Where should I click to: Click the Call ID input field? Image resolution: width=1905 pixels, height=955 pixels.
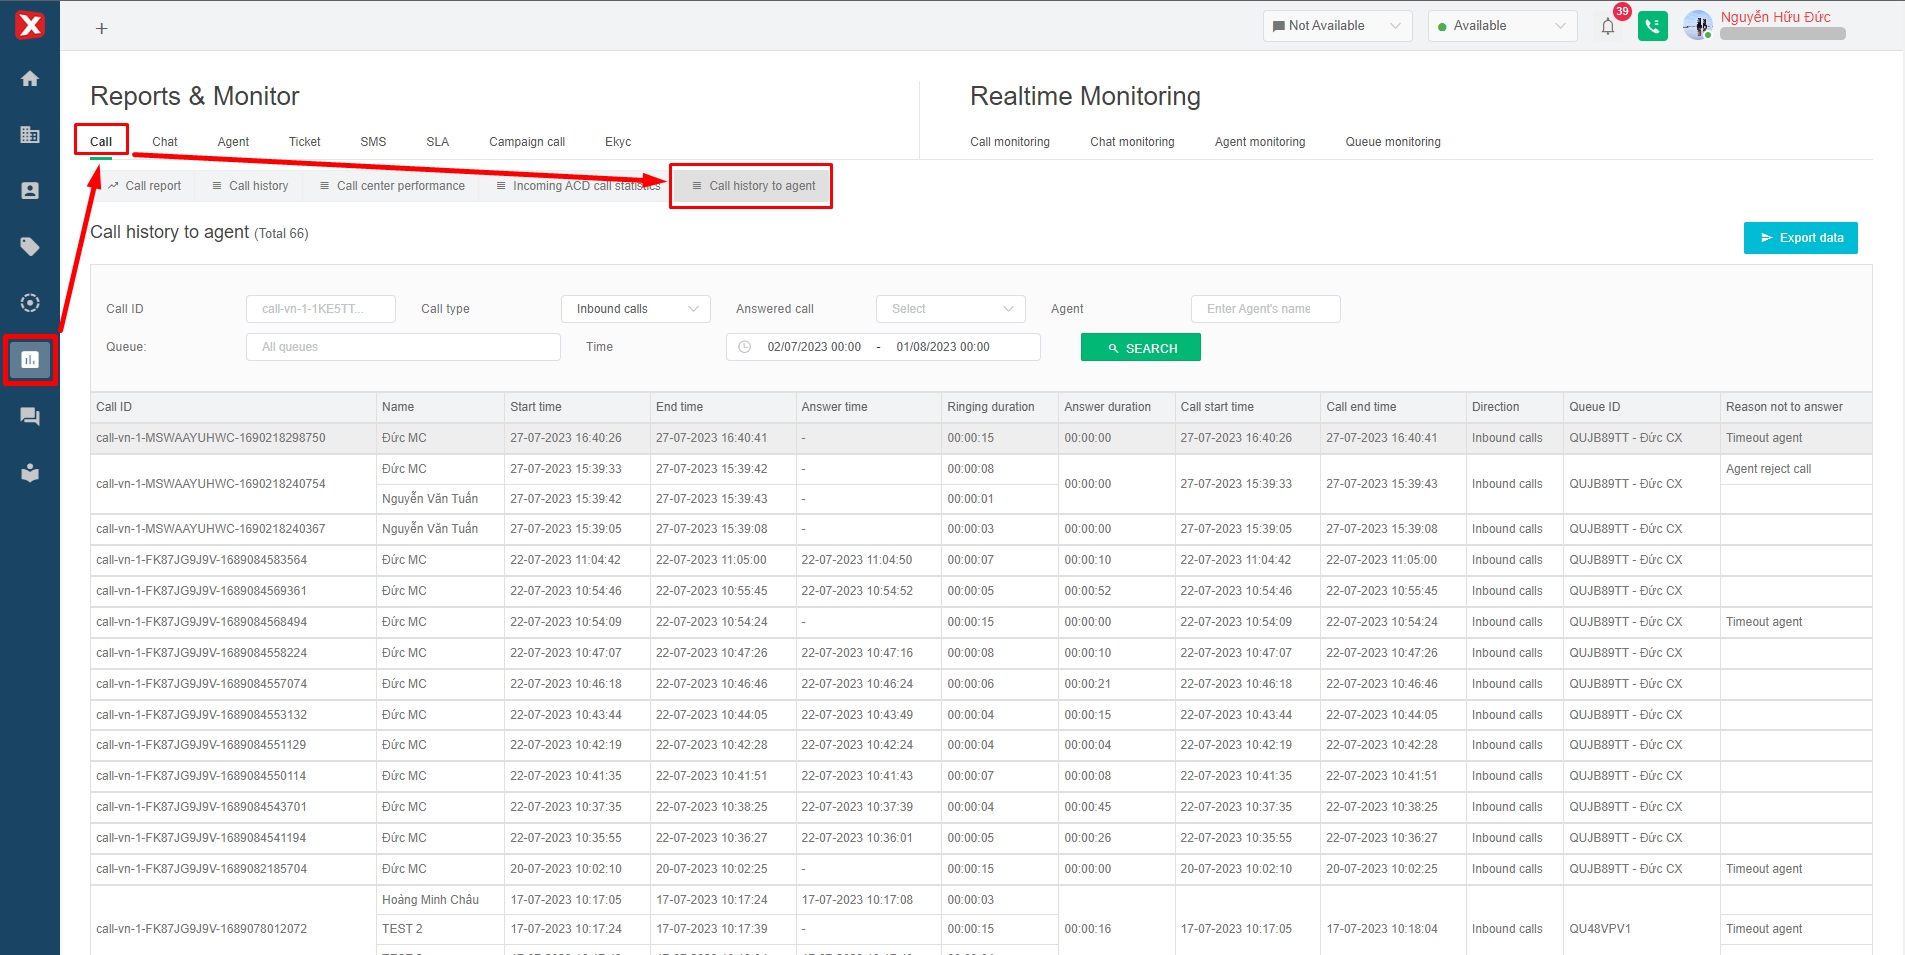[320, 309]
